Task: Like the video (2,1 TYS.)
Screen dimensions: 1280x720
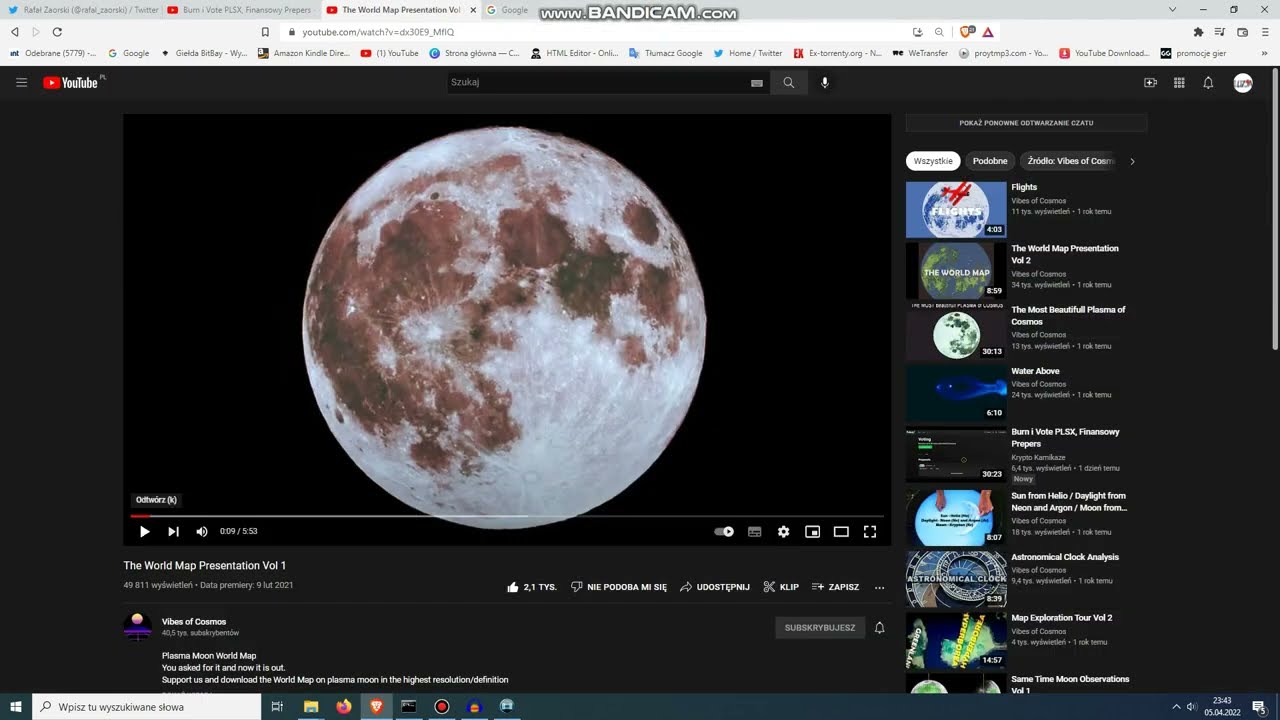Action: tap(531, 587)
